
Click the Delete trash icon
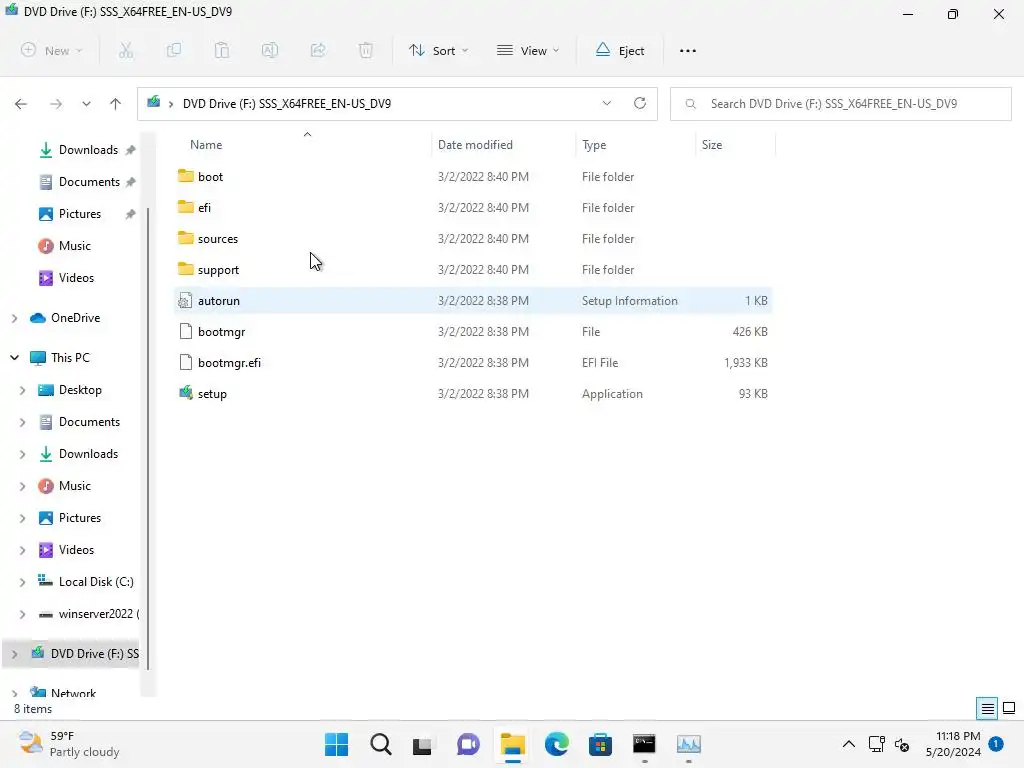(x=366, y=50)
